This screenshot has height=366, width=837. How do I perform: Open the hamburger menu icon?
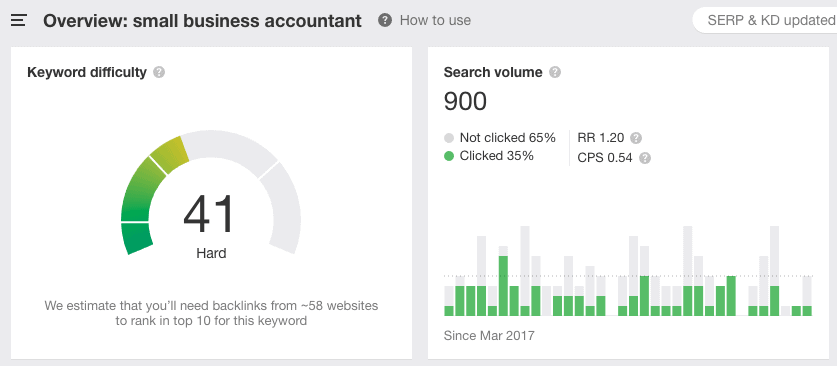19,21
